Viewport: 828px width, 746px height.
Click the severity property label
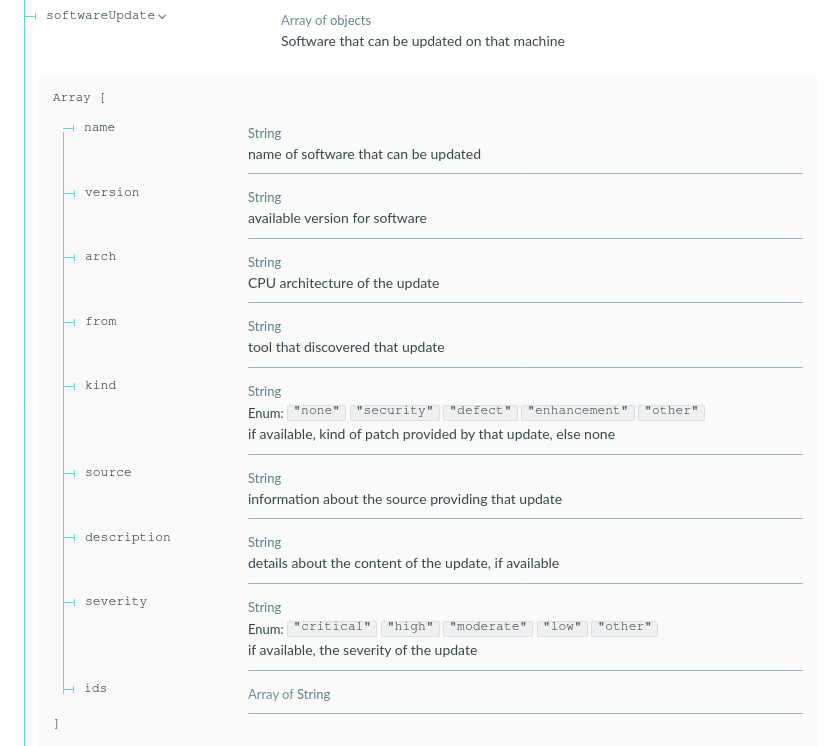coord(116,602)
